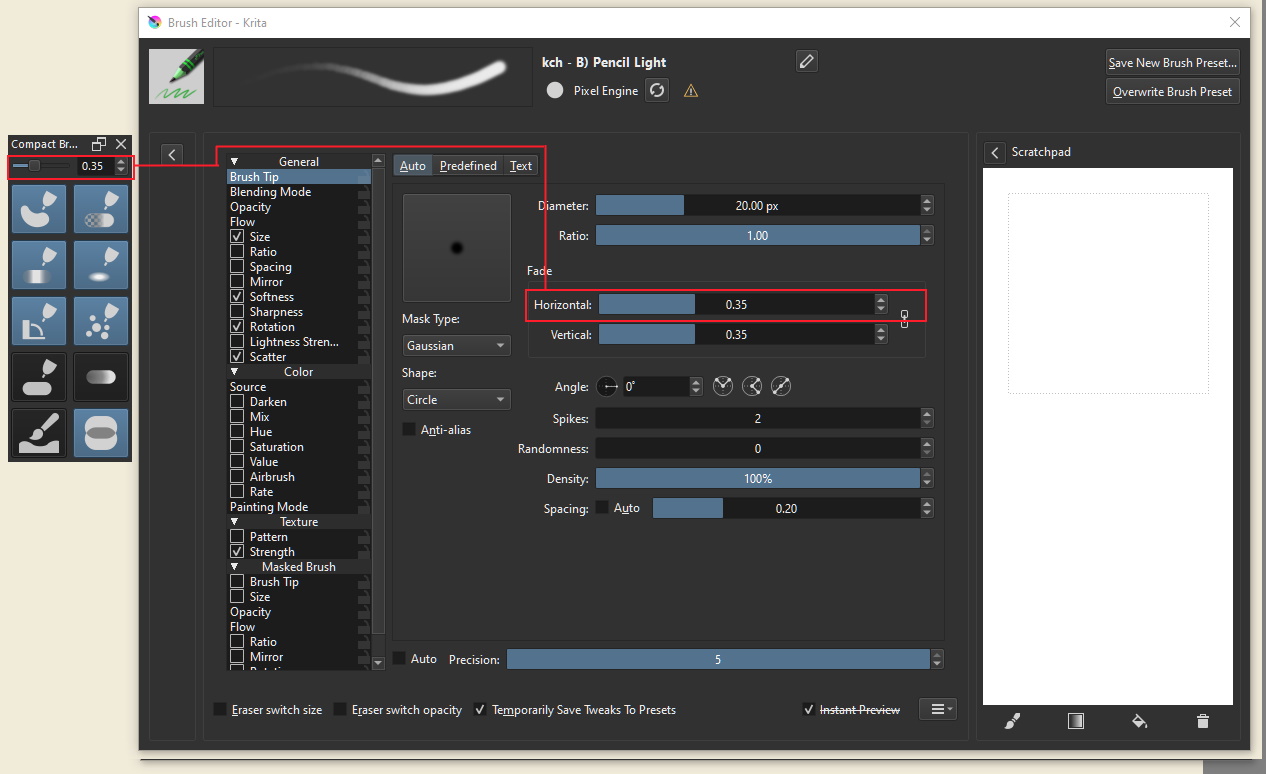
Task: Toggle the Scatter checkbox
Action: tap(237, 357)
